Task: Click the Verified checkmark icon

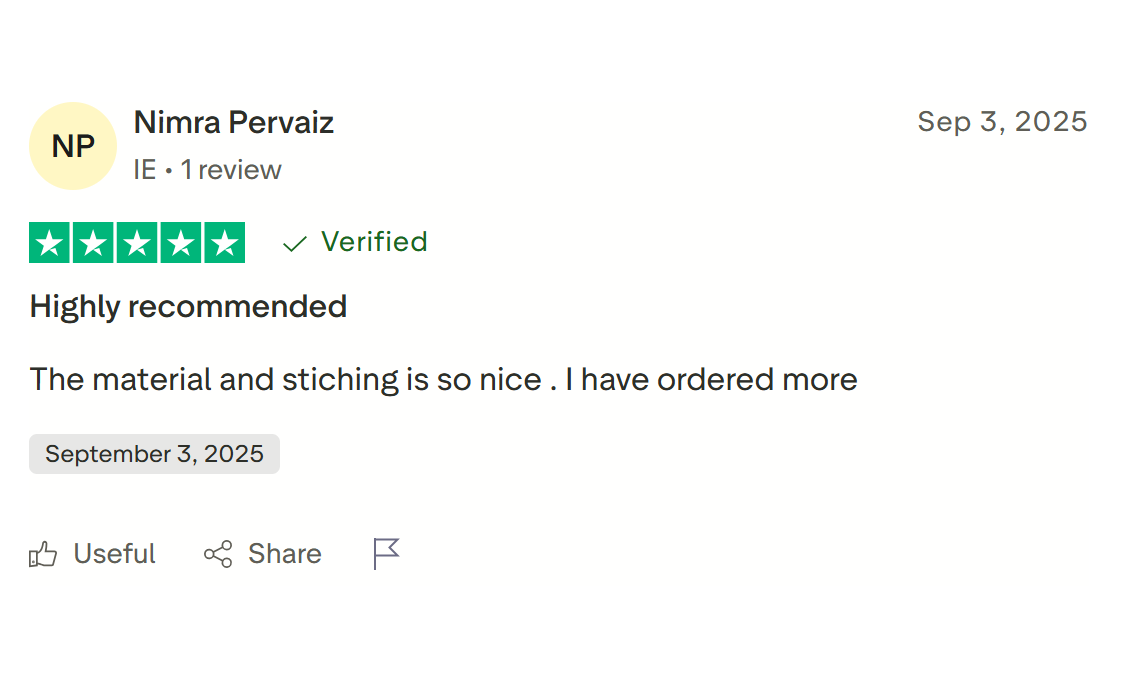Action: point(294,243)
